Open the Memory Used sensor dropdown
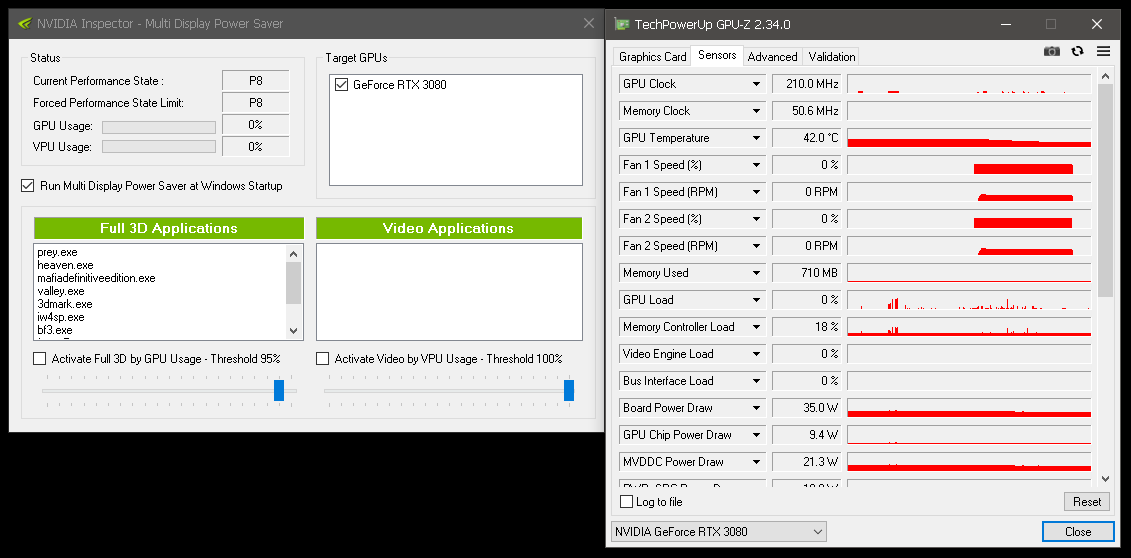 (756, 273)
